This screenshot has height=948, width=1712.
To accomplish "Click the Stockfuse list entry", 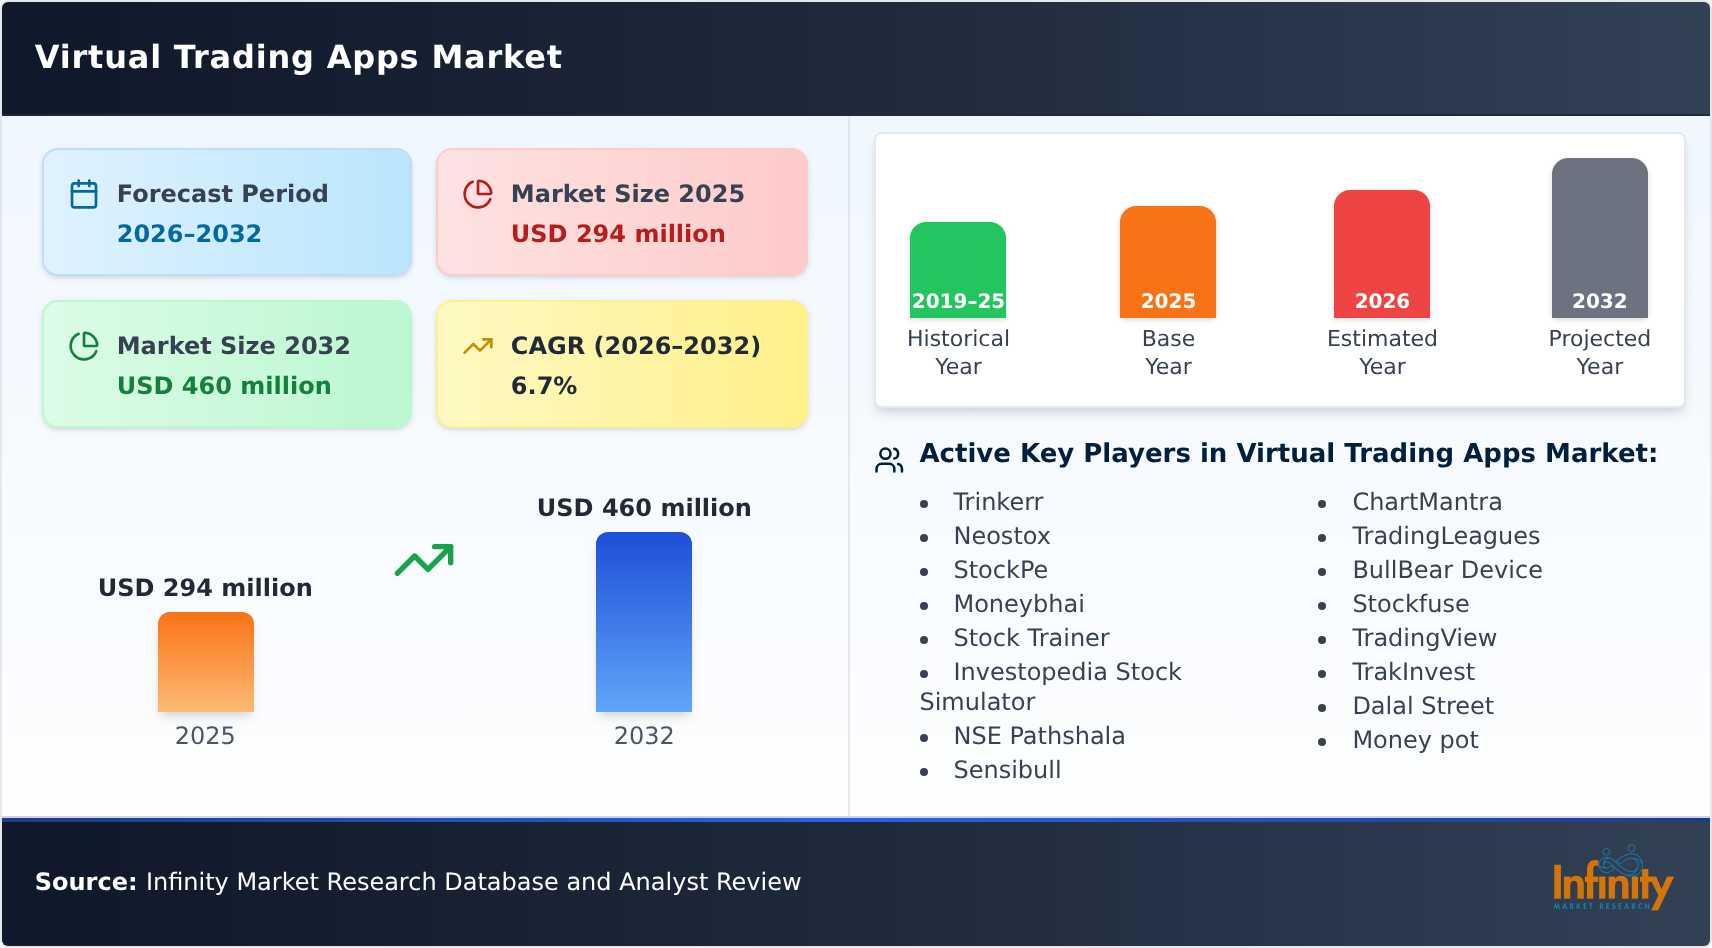I will (x=1411, y=604).
